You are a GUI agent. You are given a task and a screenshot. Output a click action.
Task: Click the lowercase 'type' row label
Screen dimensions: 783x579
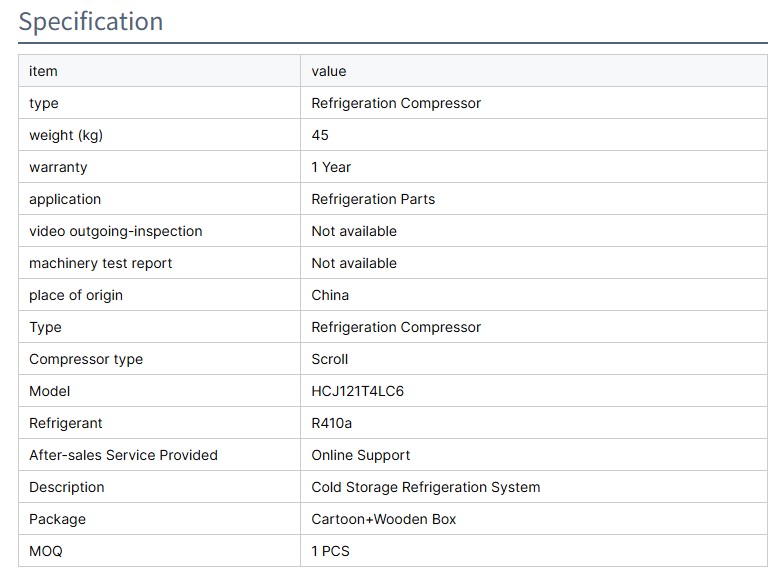point(44,103)
